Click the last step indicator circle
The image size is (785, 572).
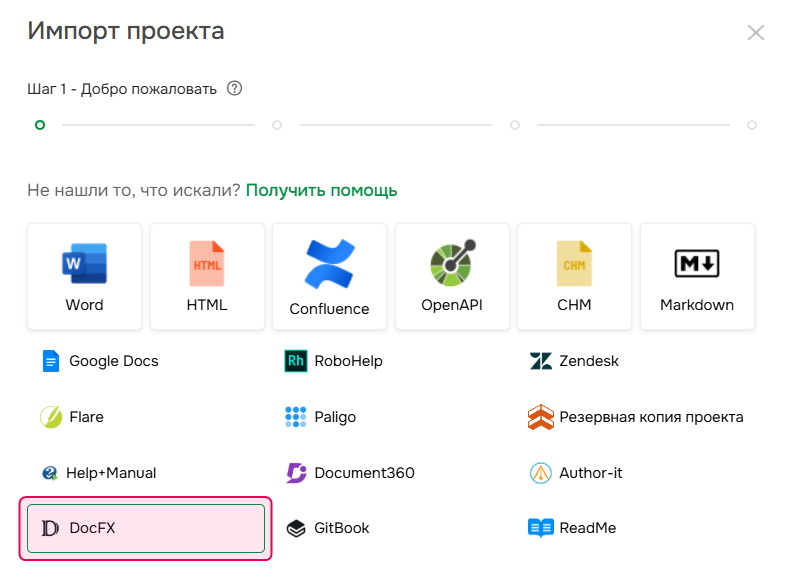click(x=752, y=125)
